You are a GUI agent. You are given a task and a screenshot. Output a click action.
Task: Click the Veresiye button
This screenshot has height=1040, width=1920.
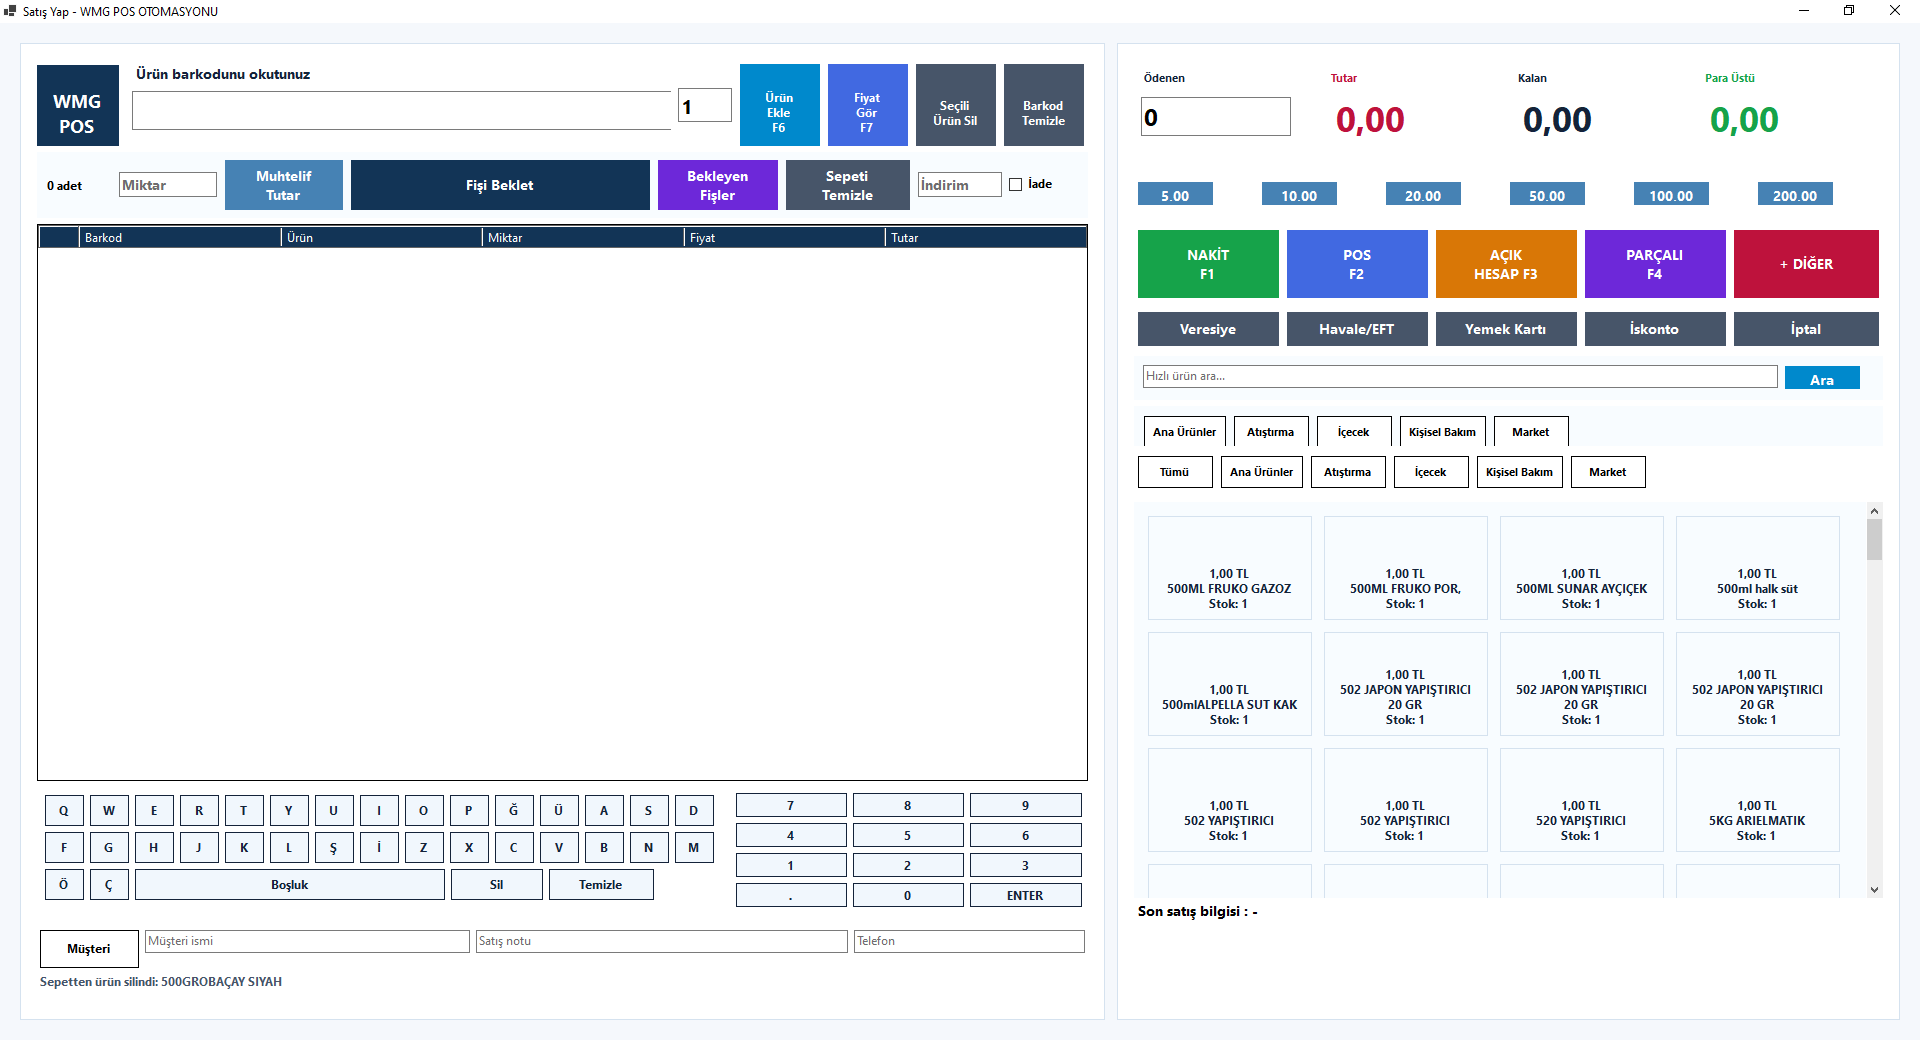(1208, 329)
